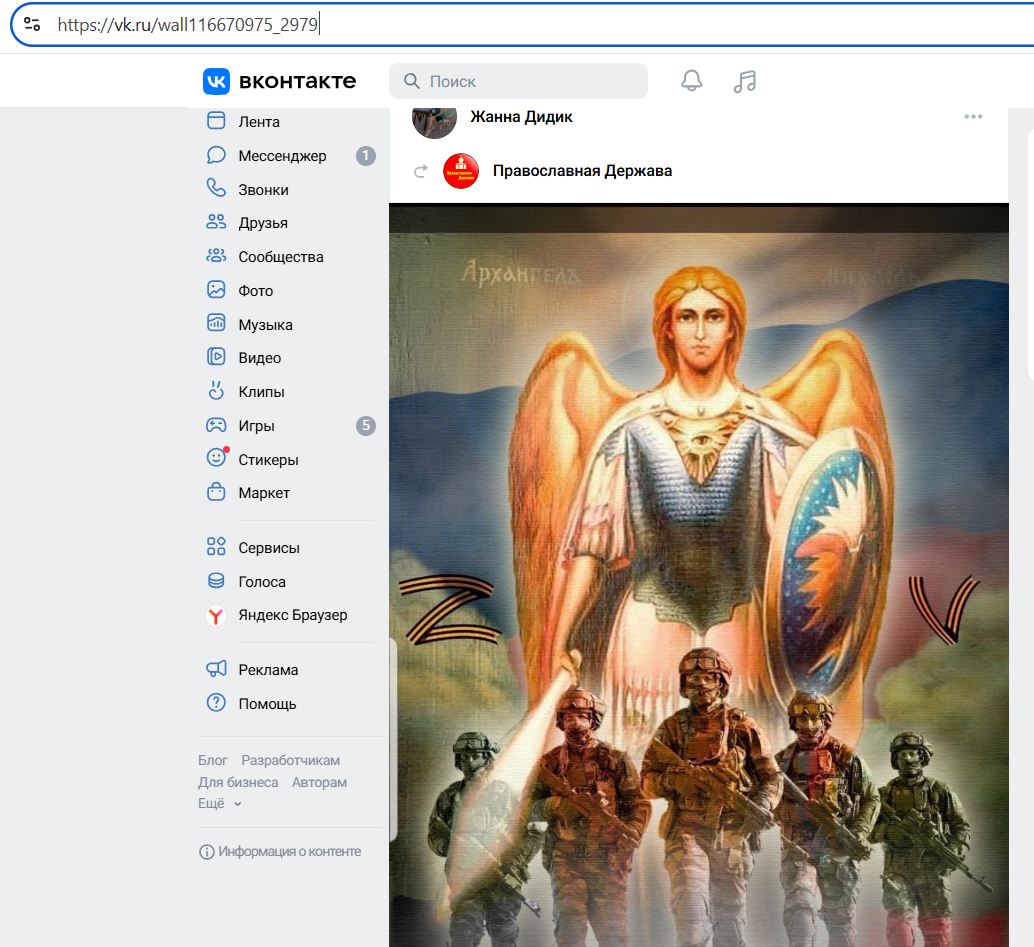Click the Стикеры smiley icon
Image resolution: width=1034 pixels, height=947 pixels.
click(217, 457)
